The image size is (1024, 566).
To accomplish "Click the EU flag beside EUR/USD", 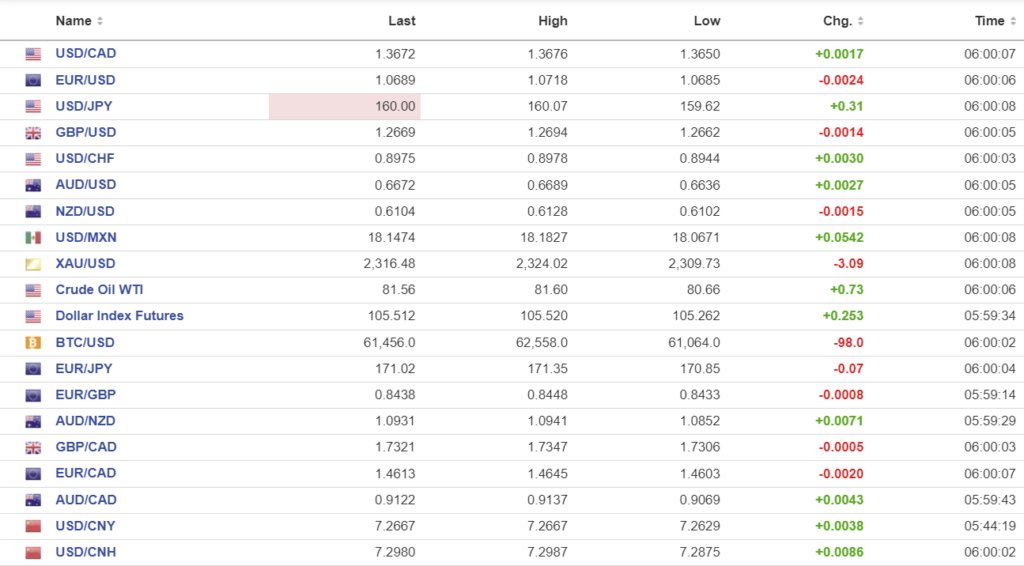I will point(33,80).
